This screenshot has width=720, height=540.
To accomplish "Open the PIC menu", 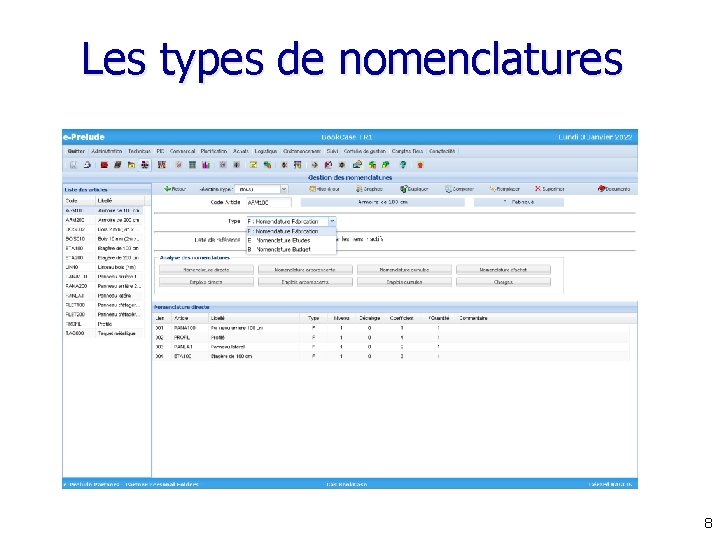I will pyautogui.click(x=160, y=151).
